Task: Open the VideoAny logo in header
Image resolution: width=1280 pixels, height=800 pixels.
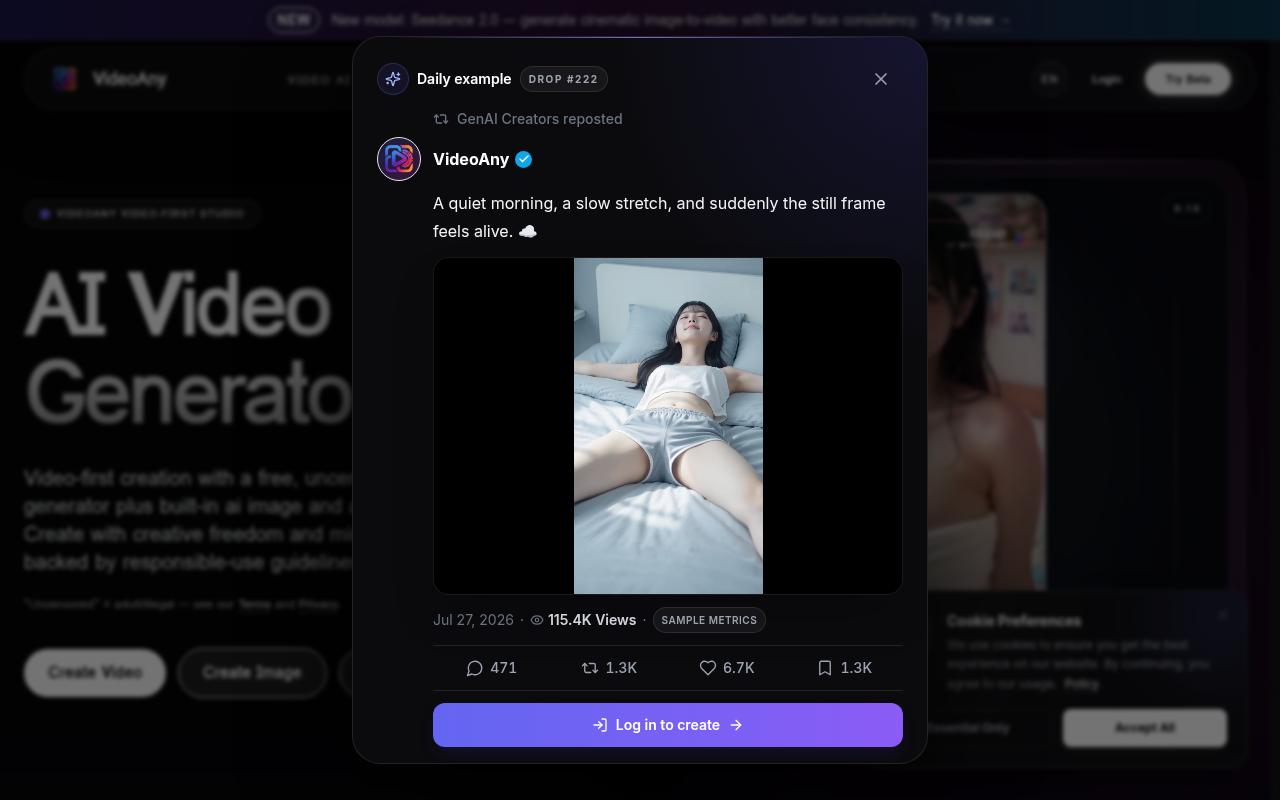Action: click(x=110, y=79)
